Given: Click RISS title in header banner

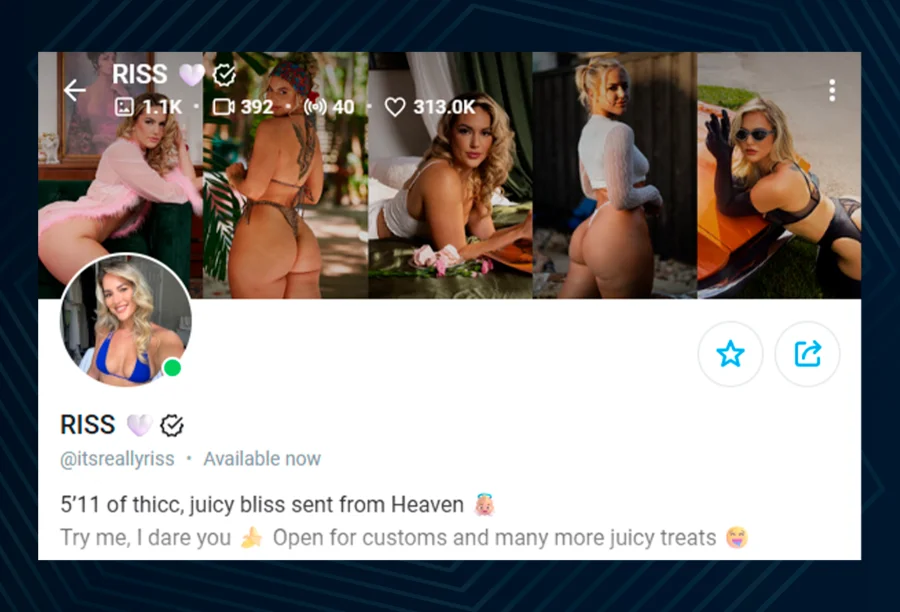Looking at the screenshot, I should (x=139, y=74).
